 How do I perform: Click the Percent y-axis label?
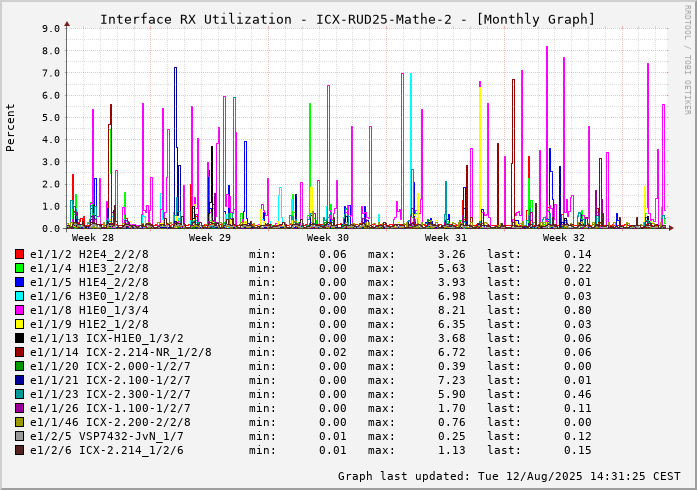tap(11, 127)
